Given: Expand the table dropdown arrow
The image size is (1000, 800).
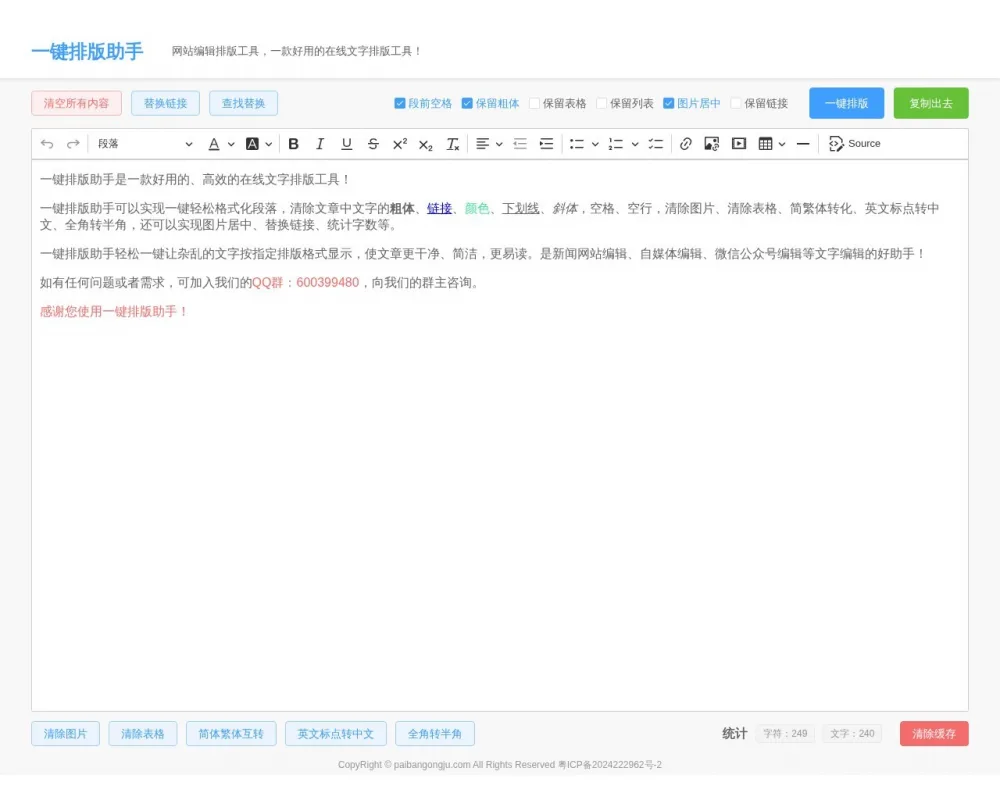Looking at the screenshot, I should [782, 144].
